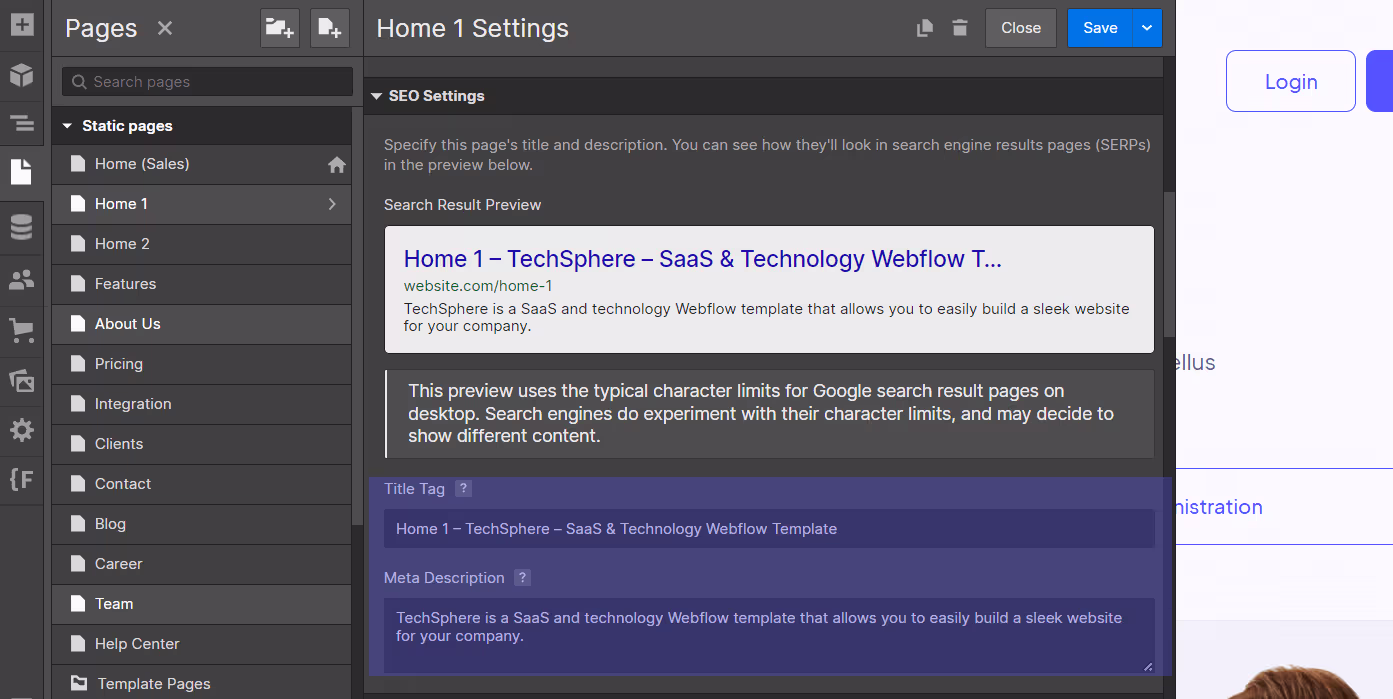Open the CMS Collections panel
The height and width of the screenshot is (699, 1393).
click(22, 227)
